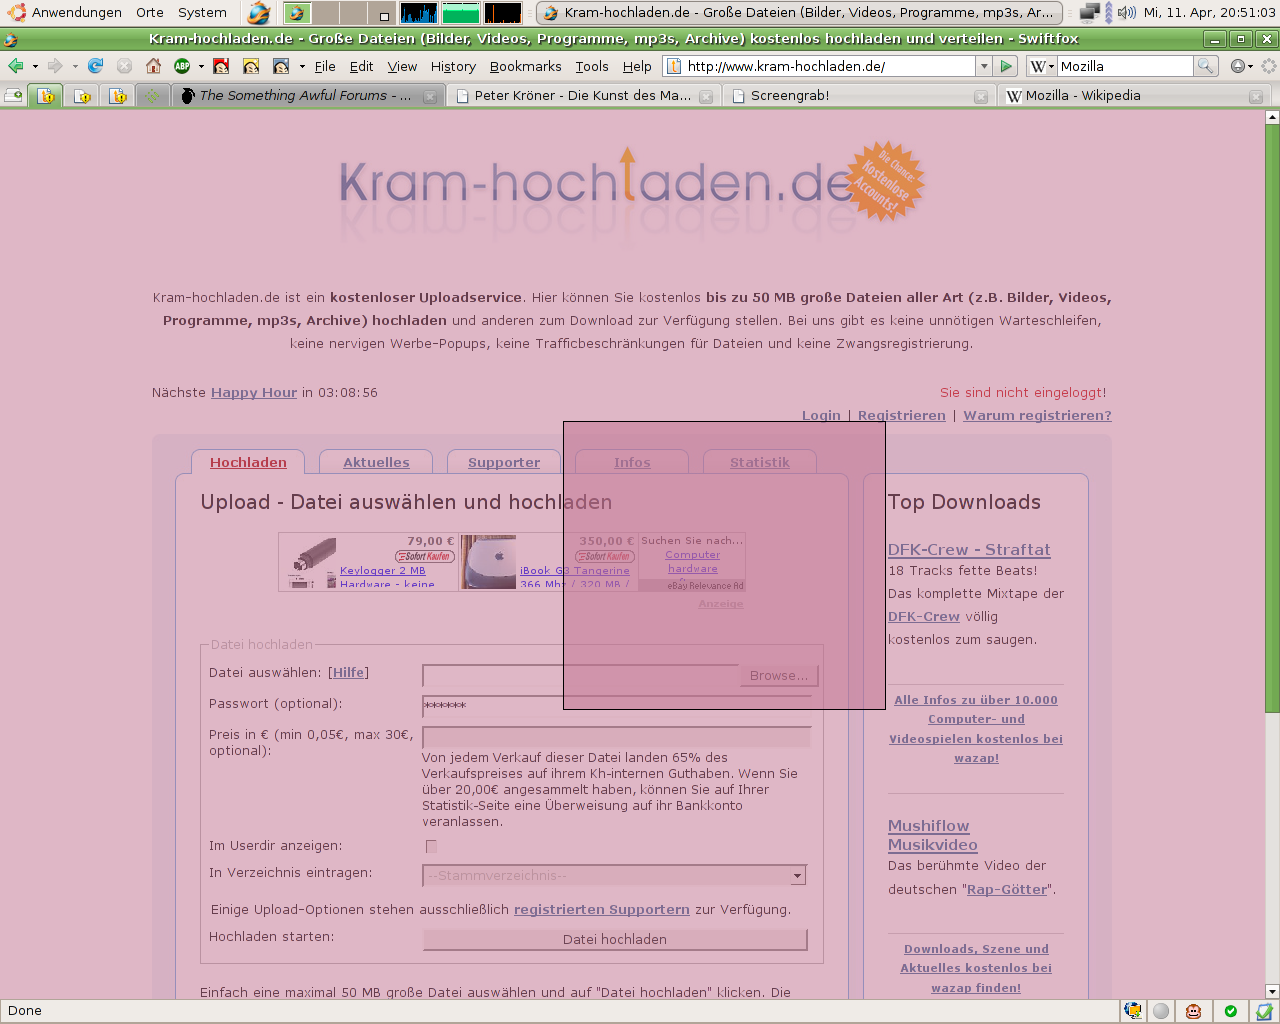Click the magnifier search button

(x=1206, y=66)
